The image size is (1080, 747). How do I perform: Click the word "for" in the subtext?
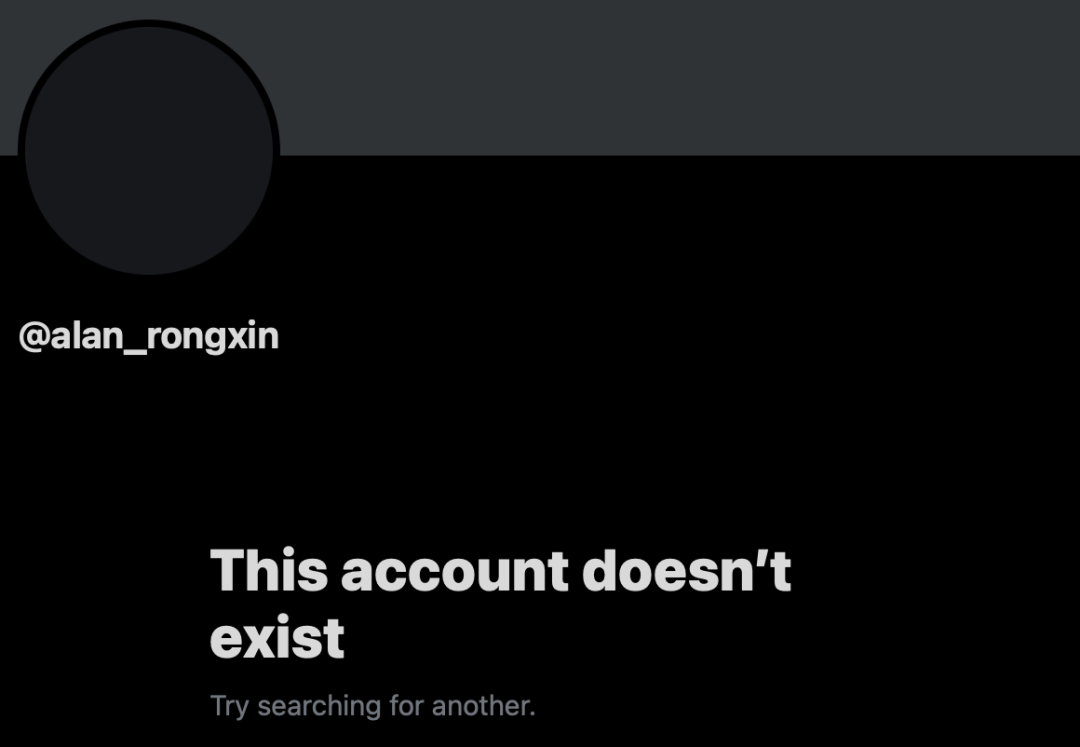point(406,705)
